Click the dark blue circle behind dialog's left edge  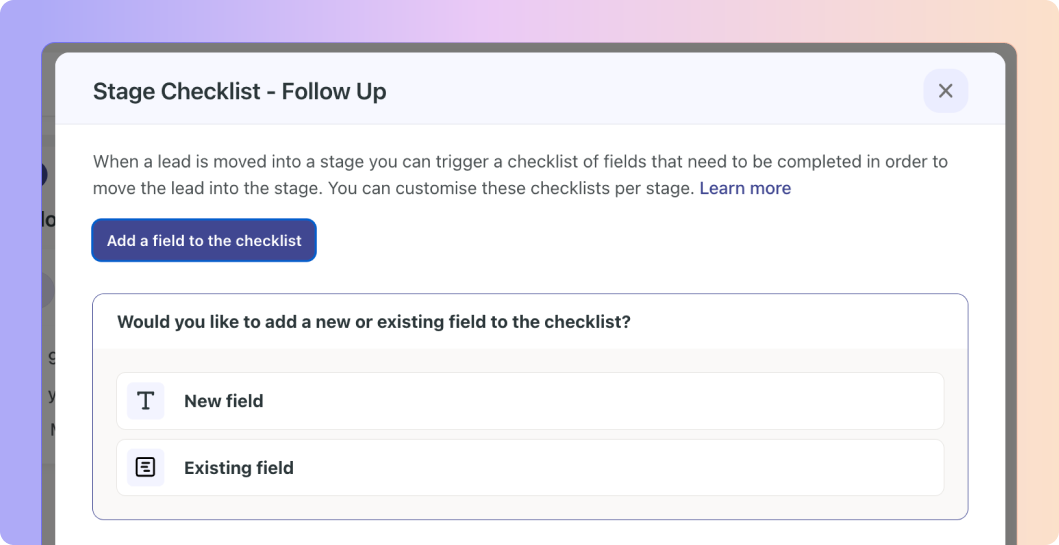tap(43, 175)
